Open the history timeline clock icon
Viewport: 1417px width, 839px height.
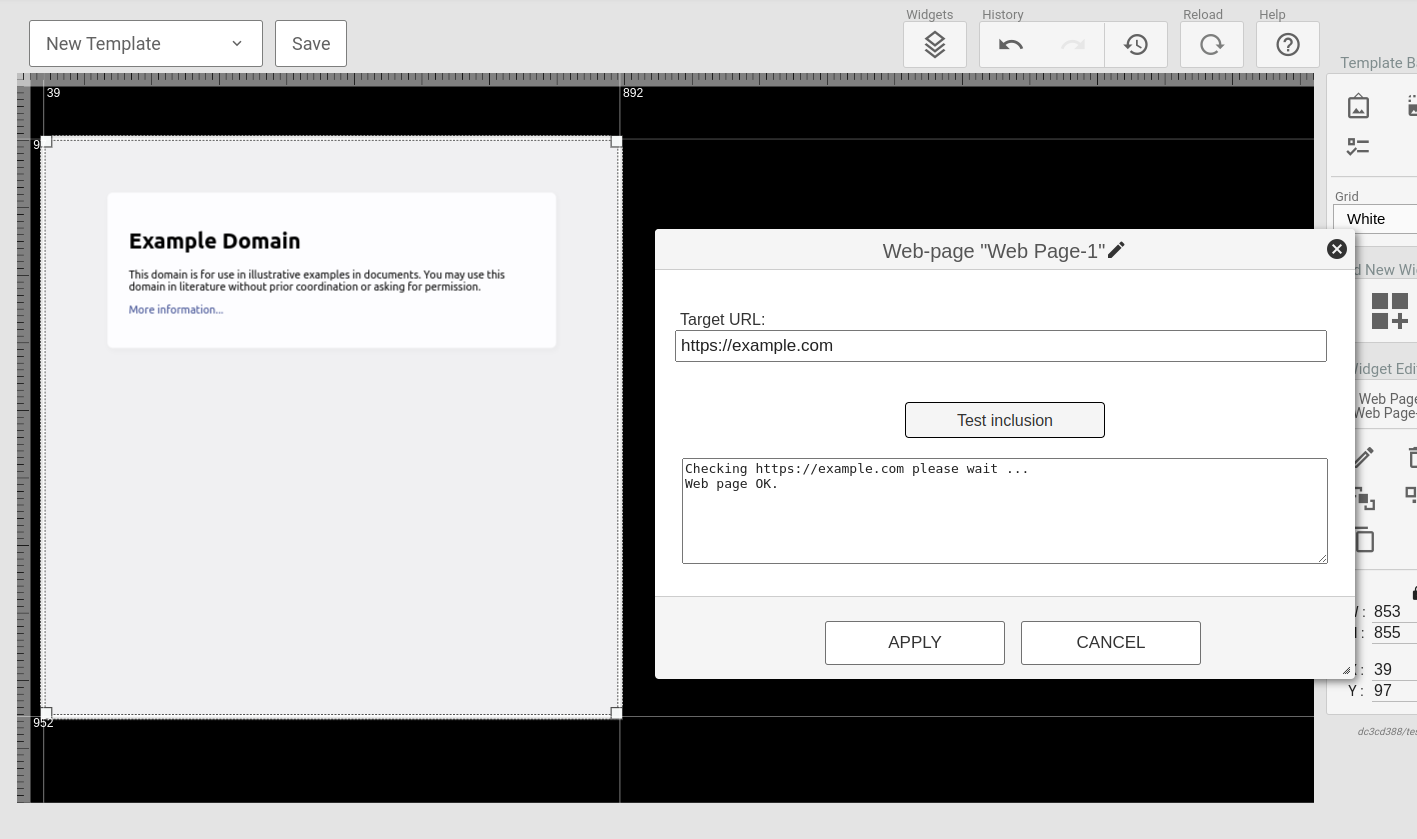(1136, 44)
